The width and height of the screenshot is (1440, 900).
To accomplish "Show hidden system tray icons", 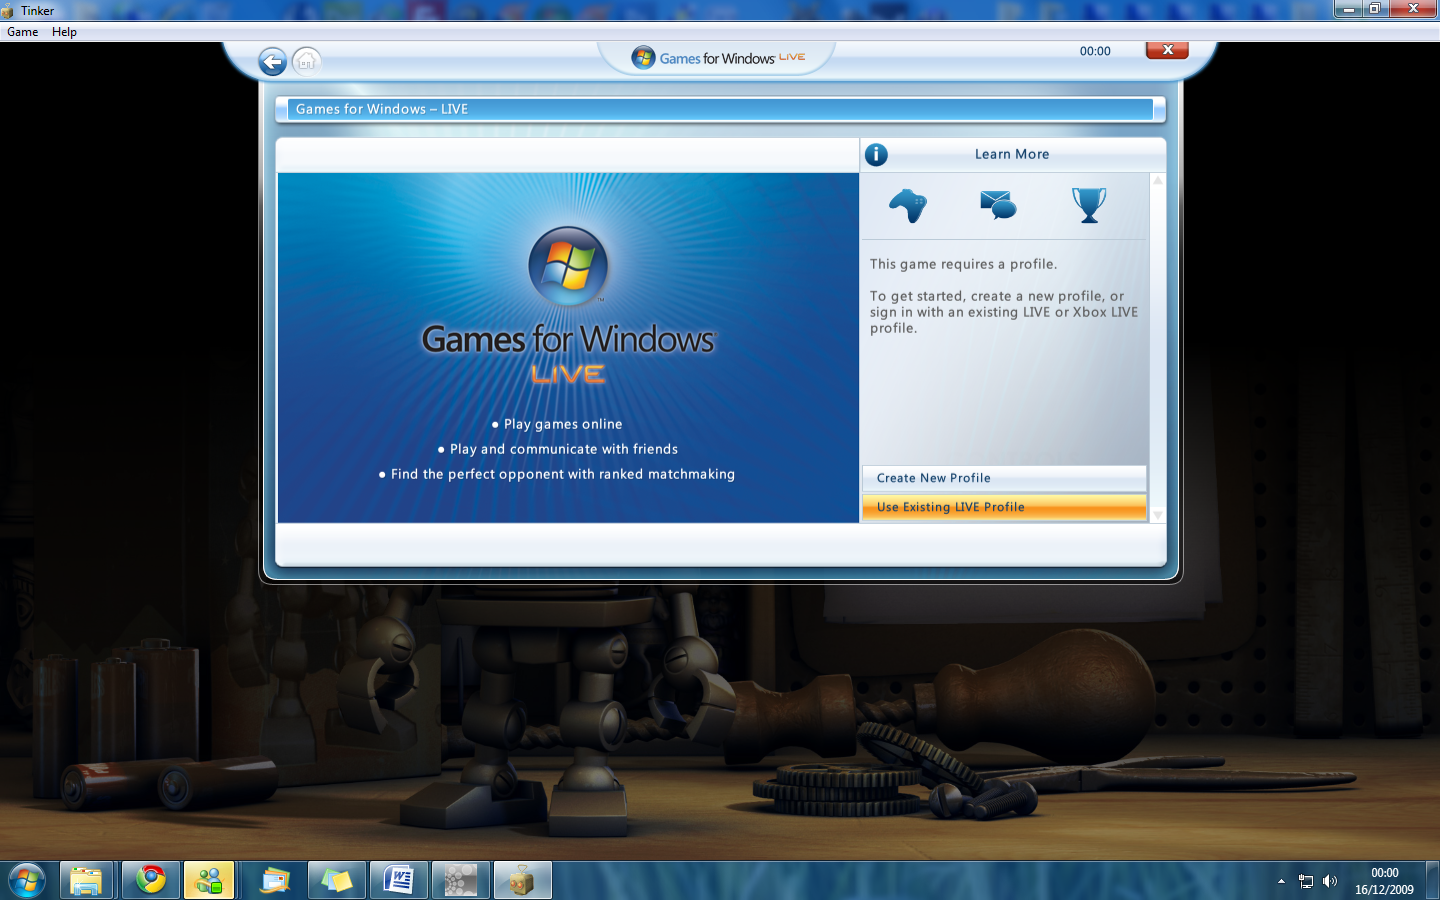I will click(1281, 881).
